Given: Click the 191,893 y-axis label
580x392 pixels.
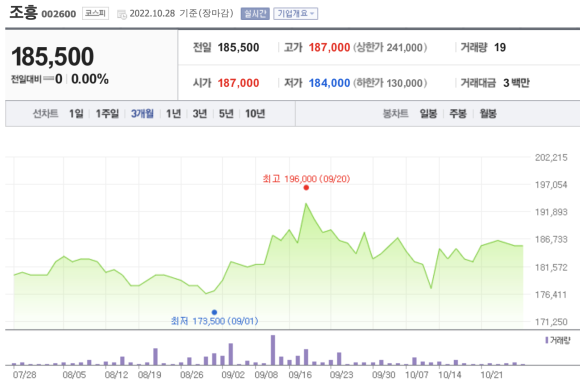Looking at the screenshot, I should pyautogui.click(x=551, y=212).
